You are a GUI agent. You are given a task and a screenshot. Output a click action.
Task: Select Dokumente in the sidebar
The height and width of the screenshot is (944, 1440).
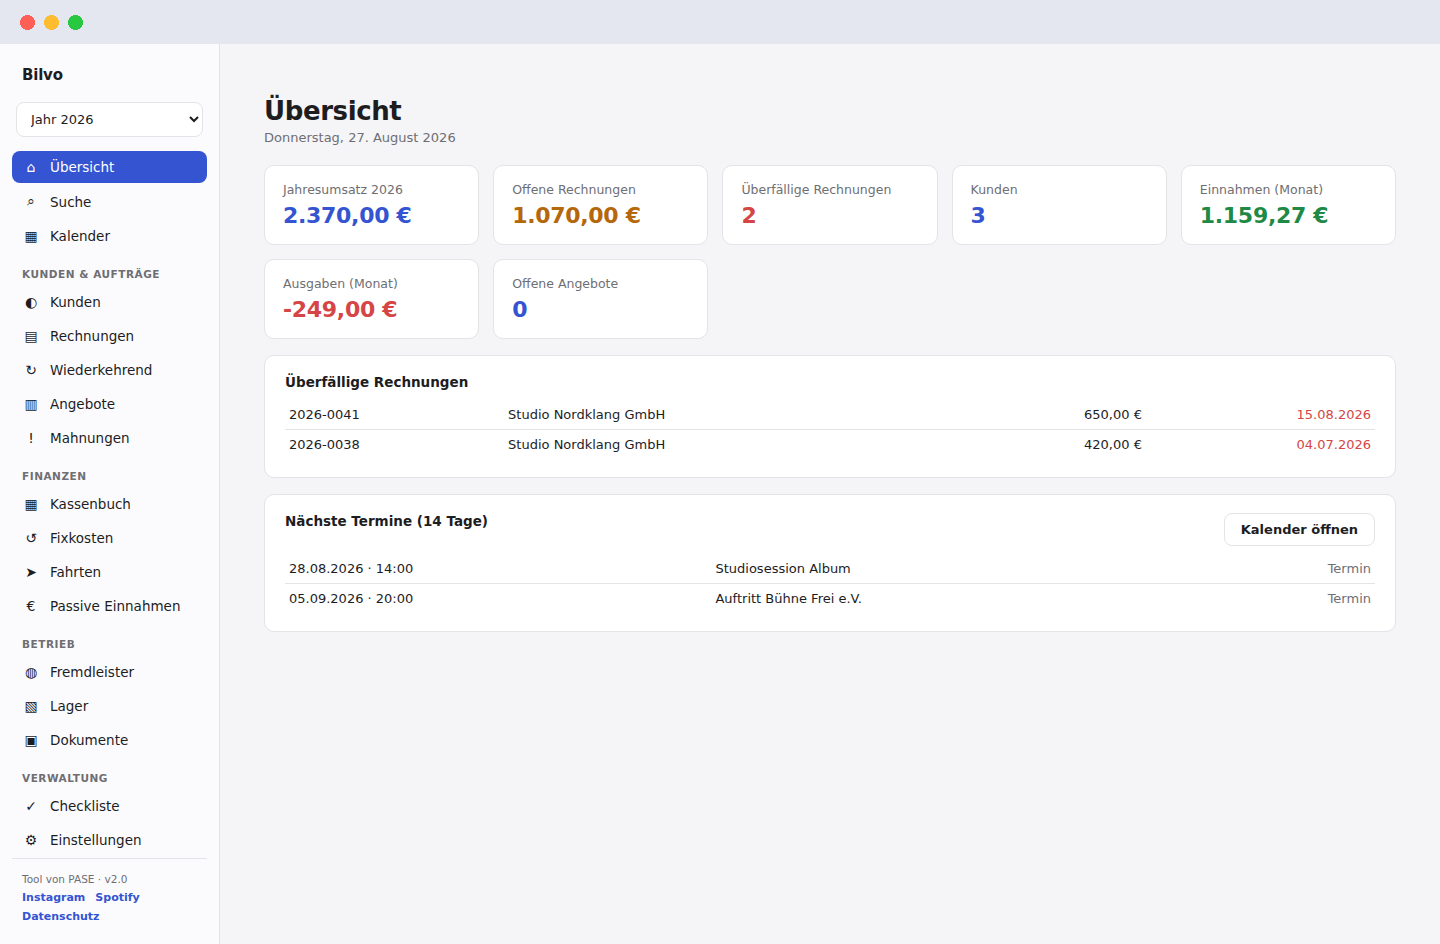click(109, 740)
